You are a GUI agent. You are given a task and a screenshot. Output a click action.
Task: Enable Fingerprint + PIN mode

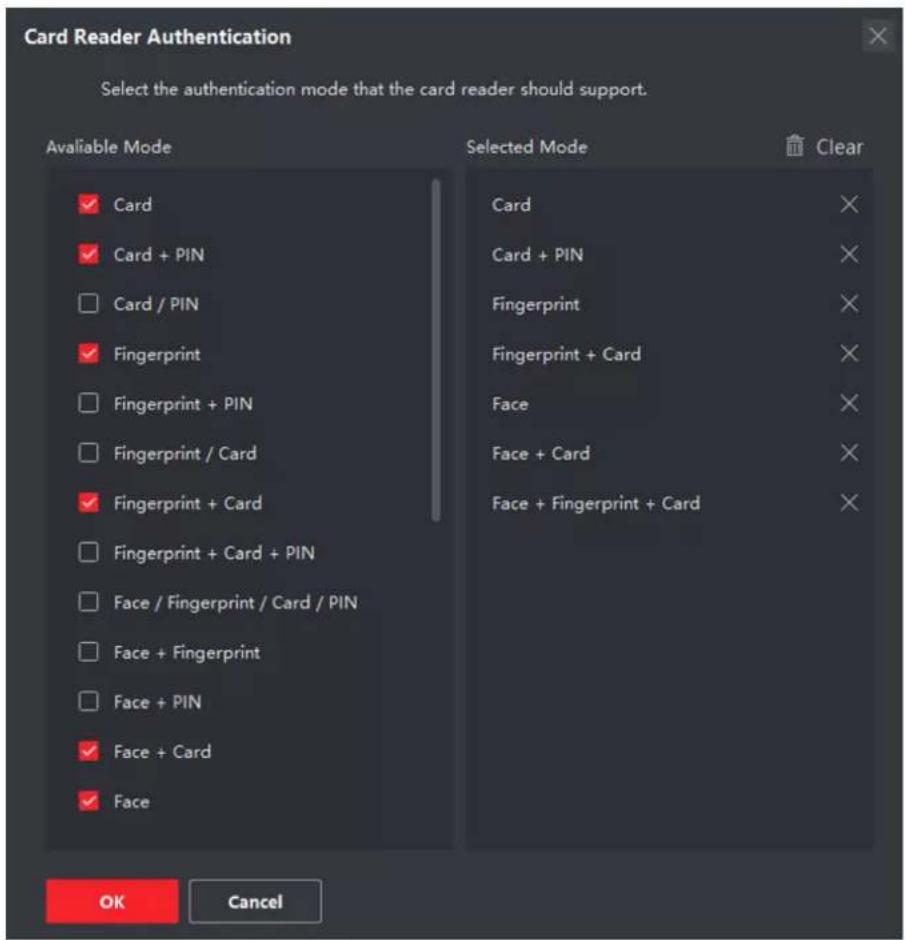88,403
